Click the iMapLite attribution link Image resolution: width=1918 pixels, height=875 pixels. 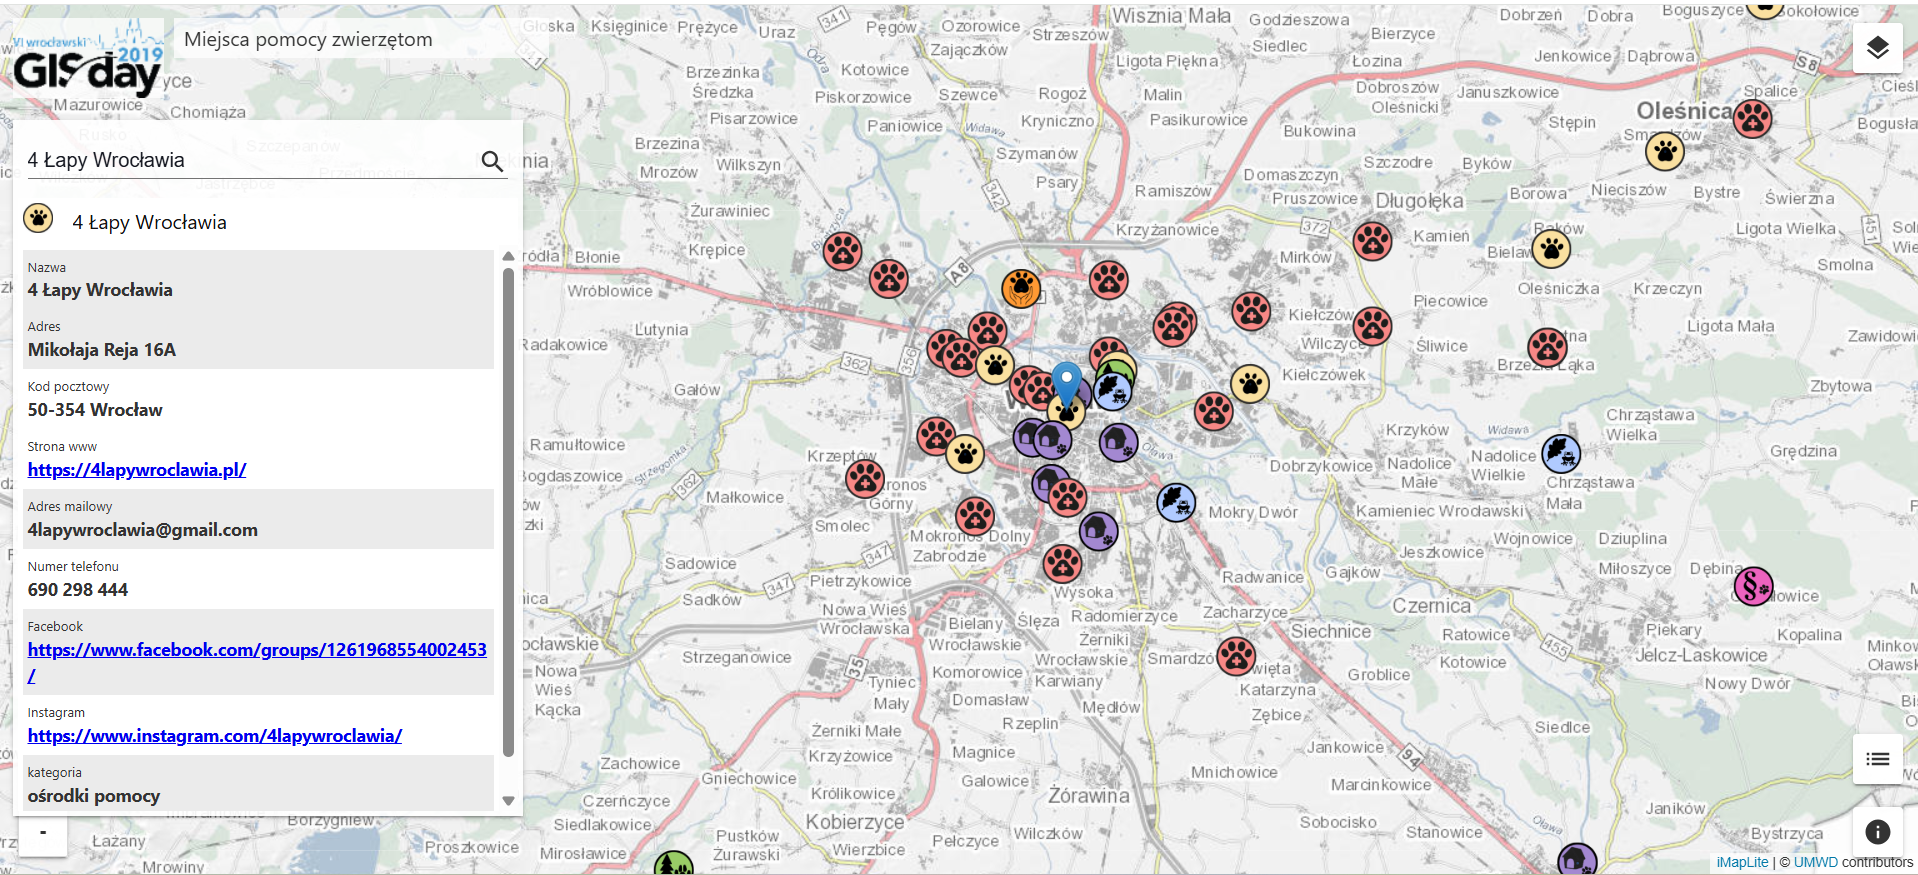(x=1742, y=862)
